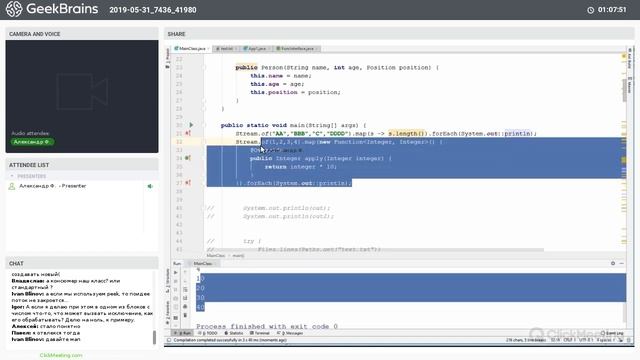Hide the Run tool window via minimize icon
640x360 pixels.
[621, 263]
